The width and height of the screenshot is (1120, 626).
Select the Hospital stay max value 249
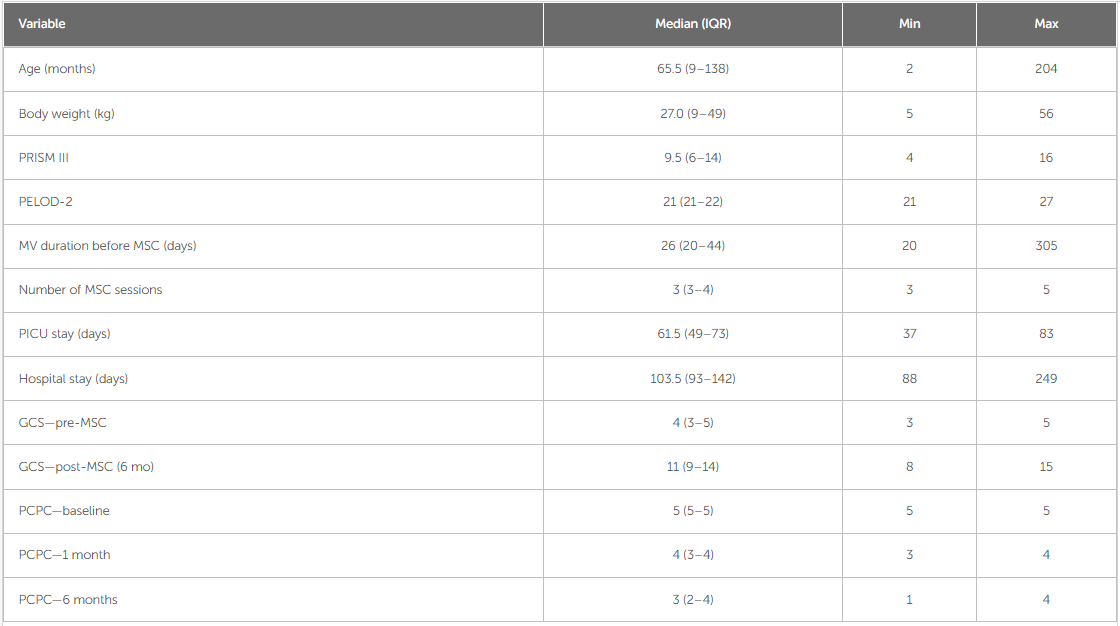[x=1046, y=379]
